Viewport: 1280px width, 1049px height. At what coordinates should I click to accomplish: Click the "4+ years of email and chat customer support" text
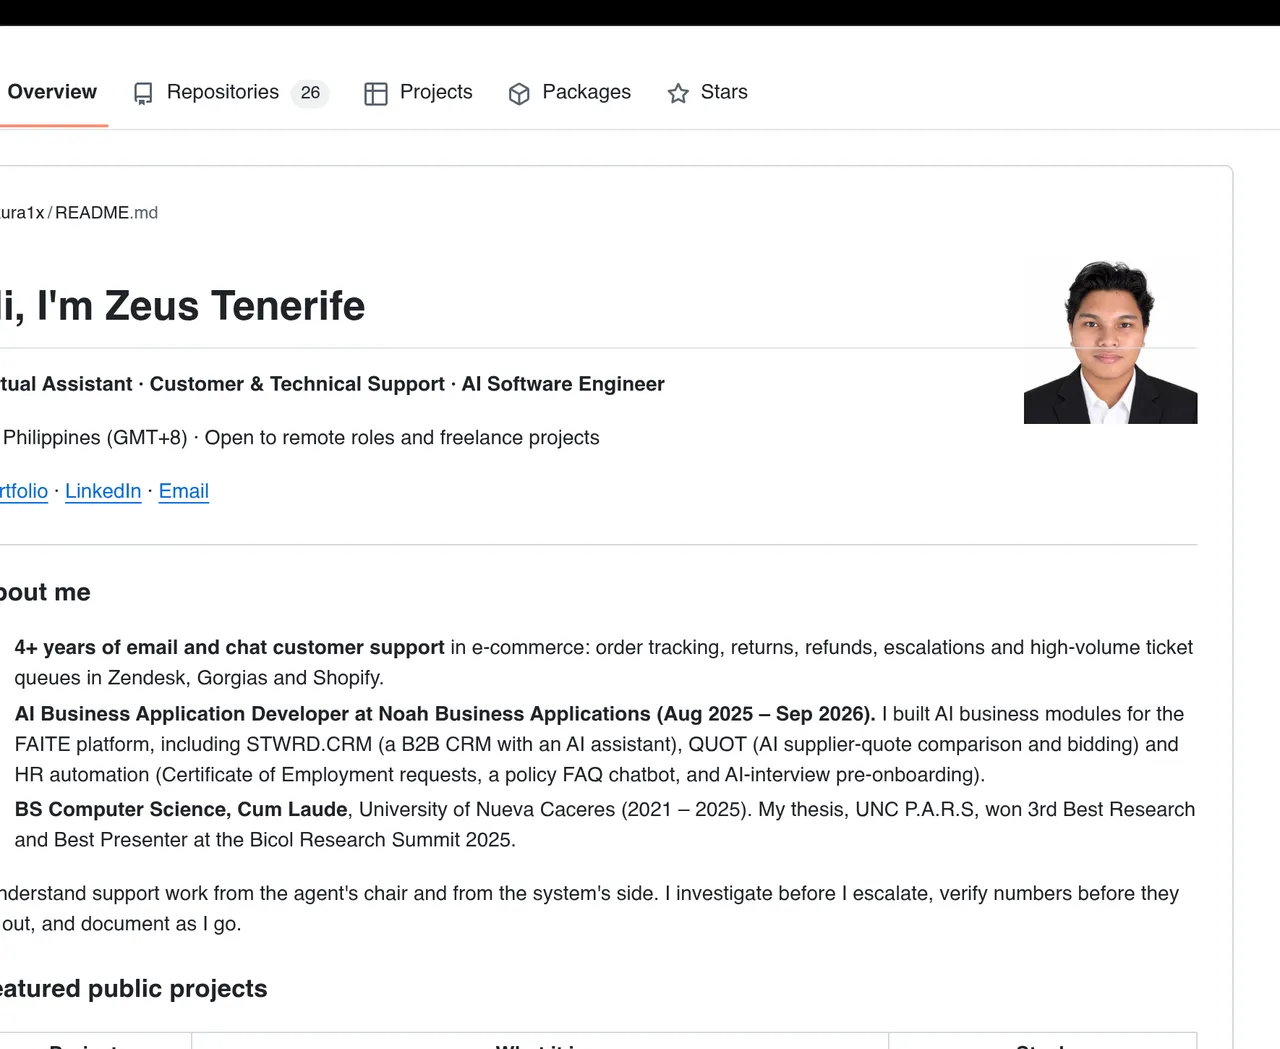click(229, 648)
